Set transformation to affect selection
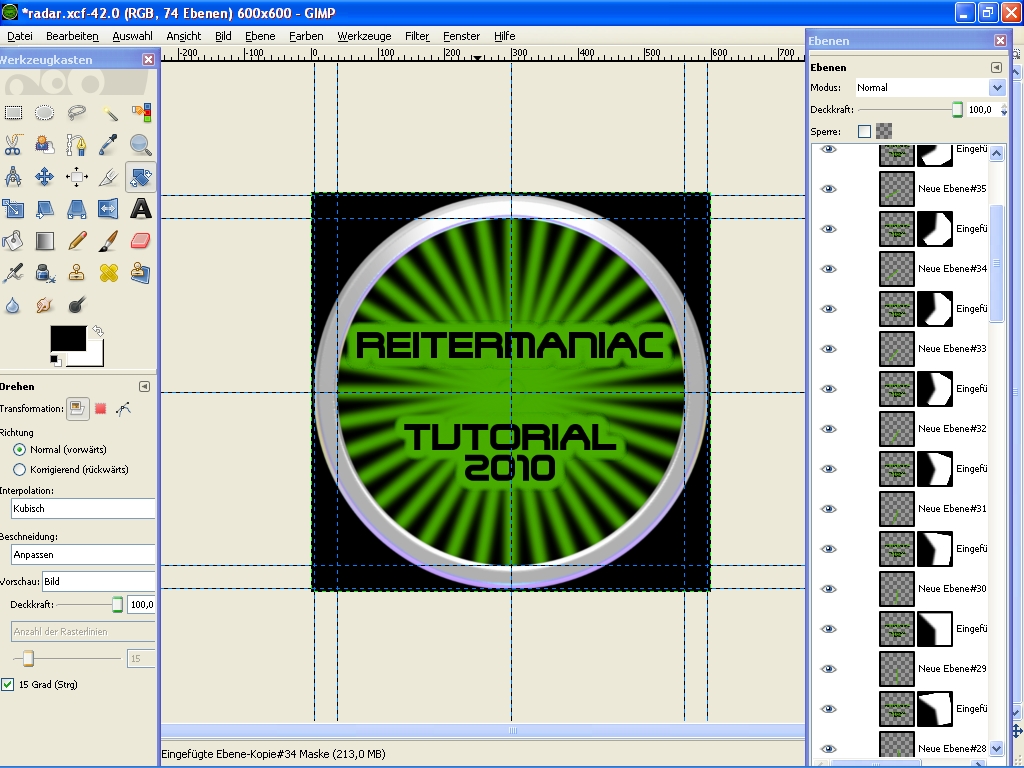This screenshot has height=768, width=1024. coord(101,409)
